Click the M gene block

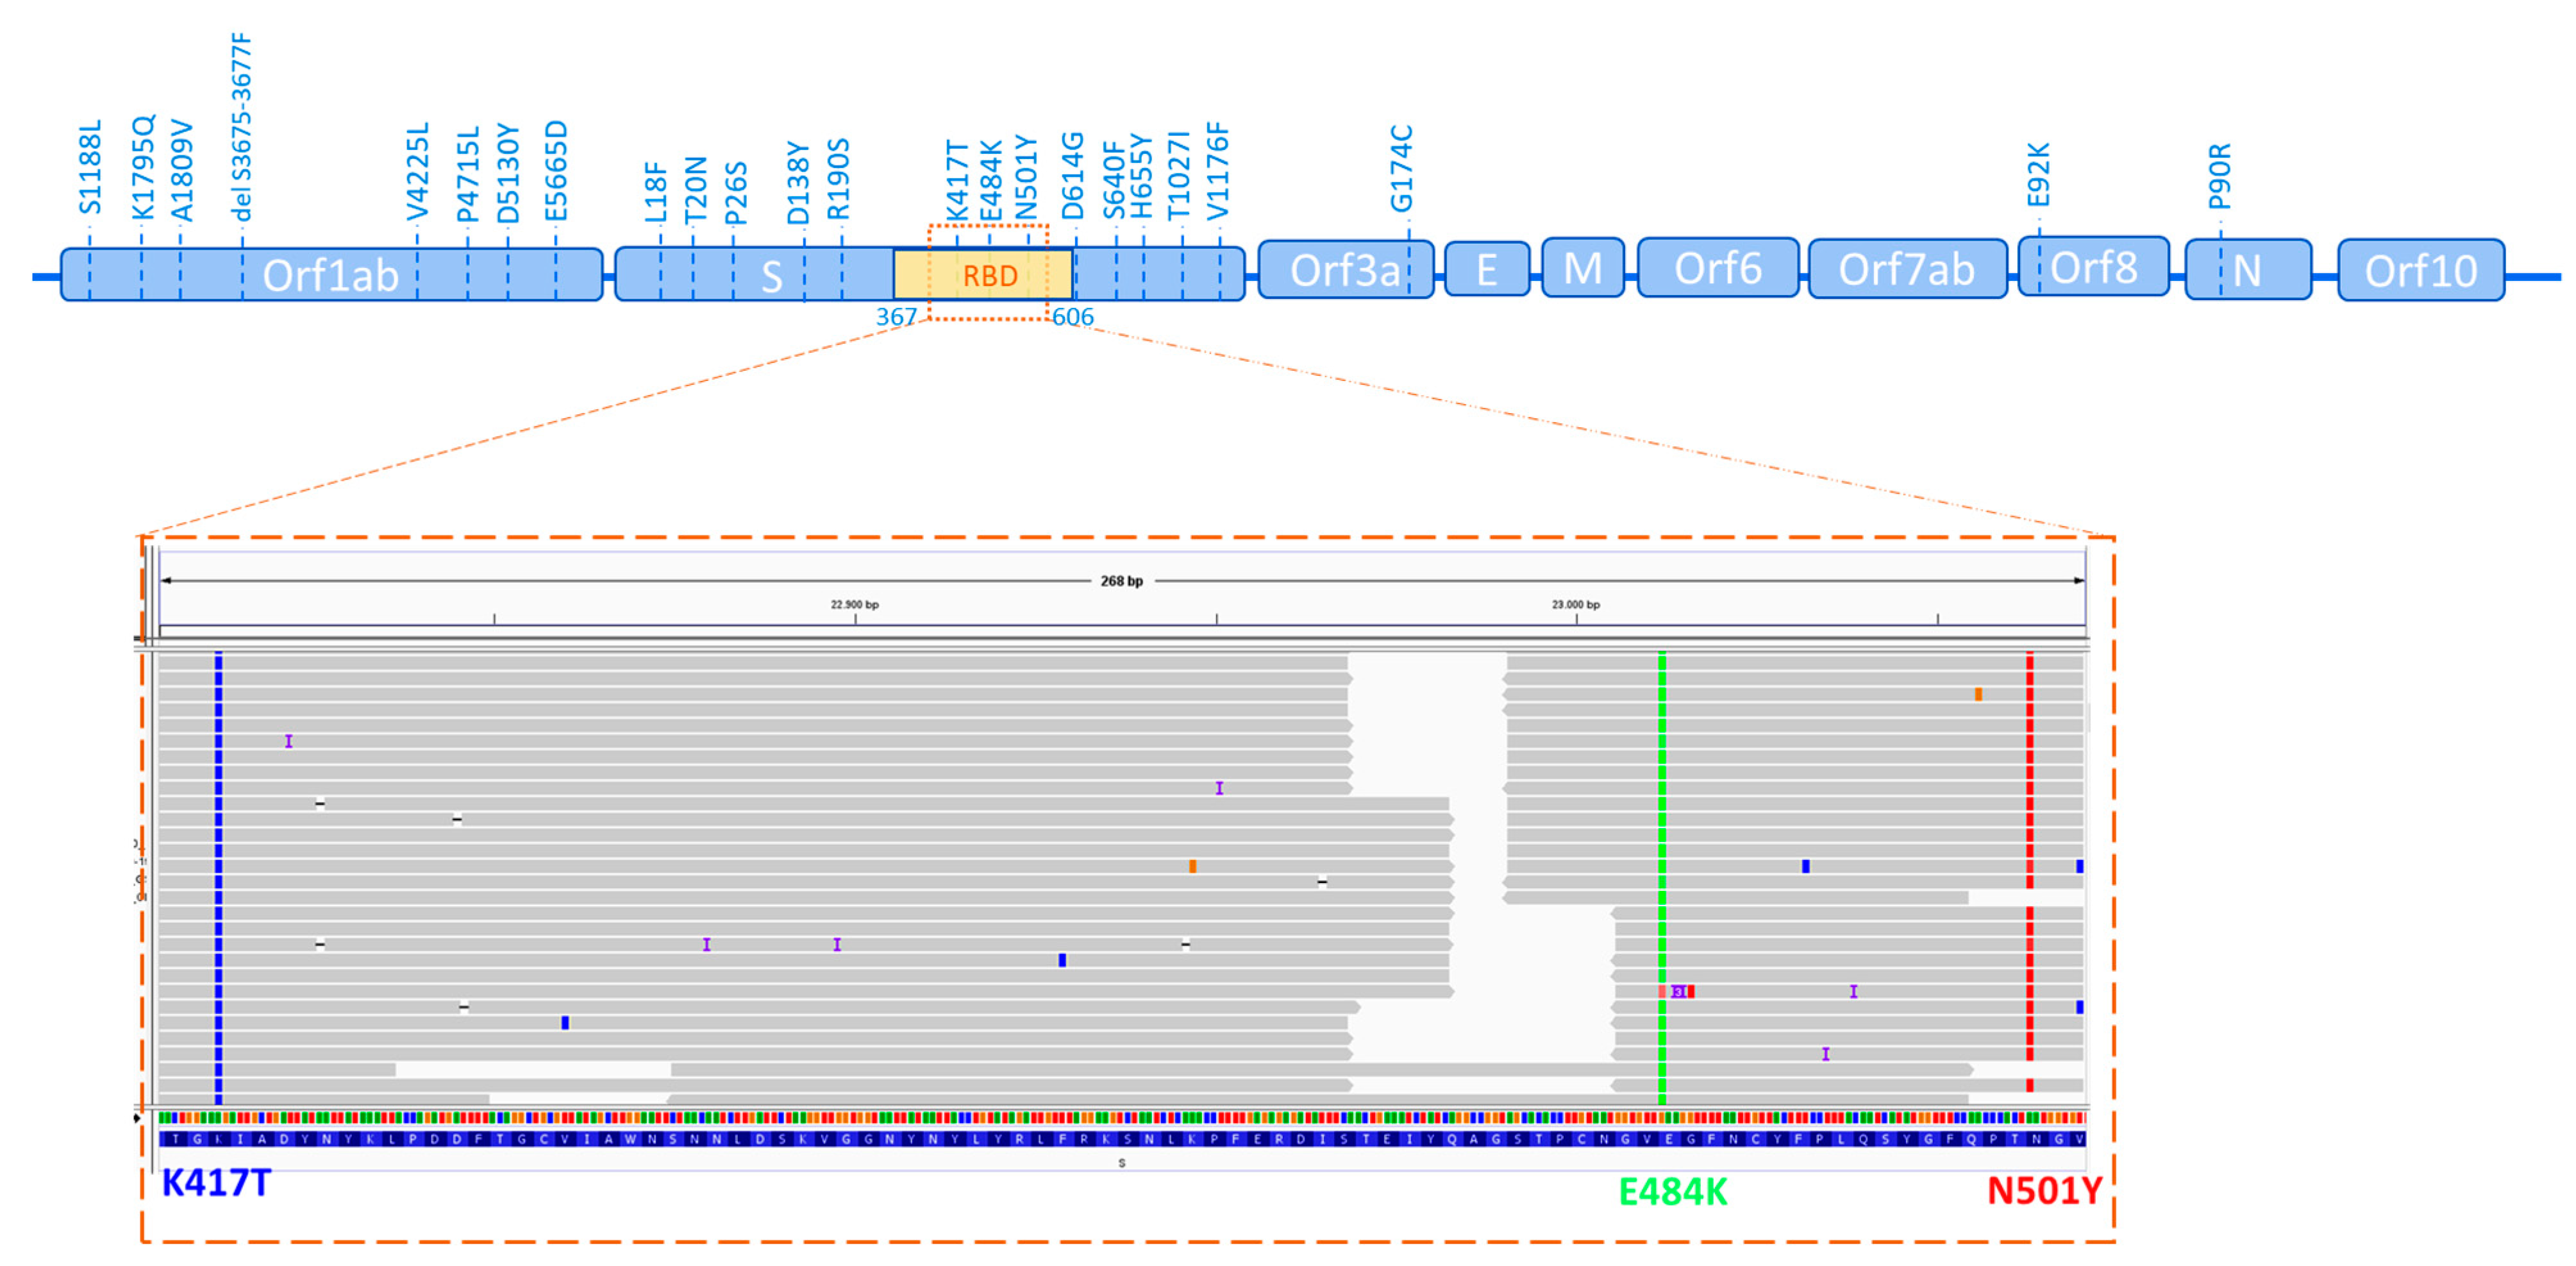1582,268
